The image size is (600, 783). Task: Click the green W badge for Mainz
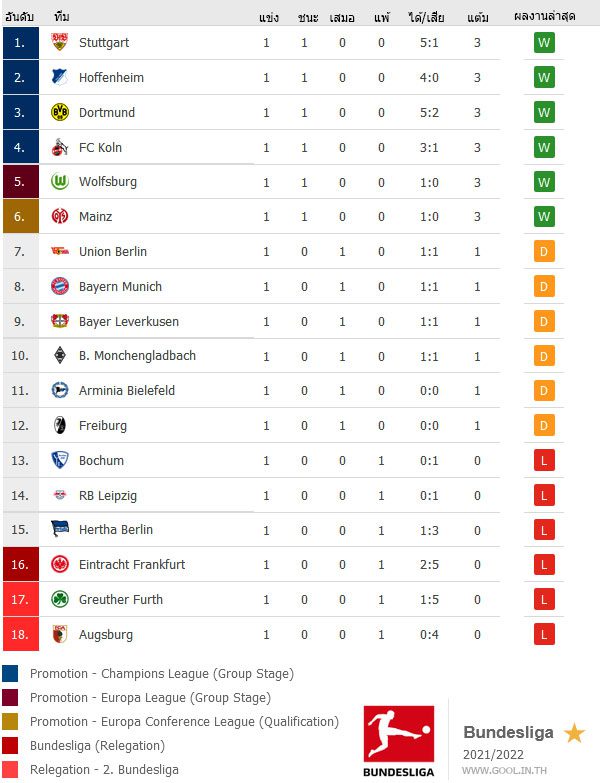[x=544, y=216]
